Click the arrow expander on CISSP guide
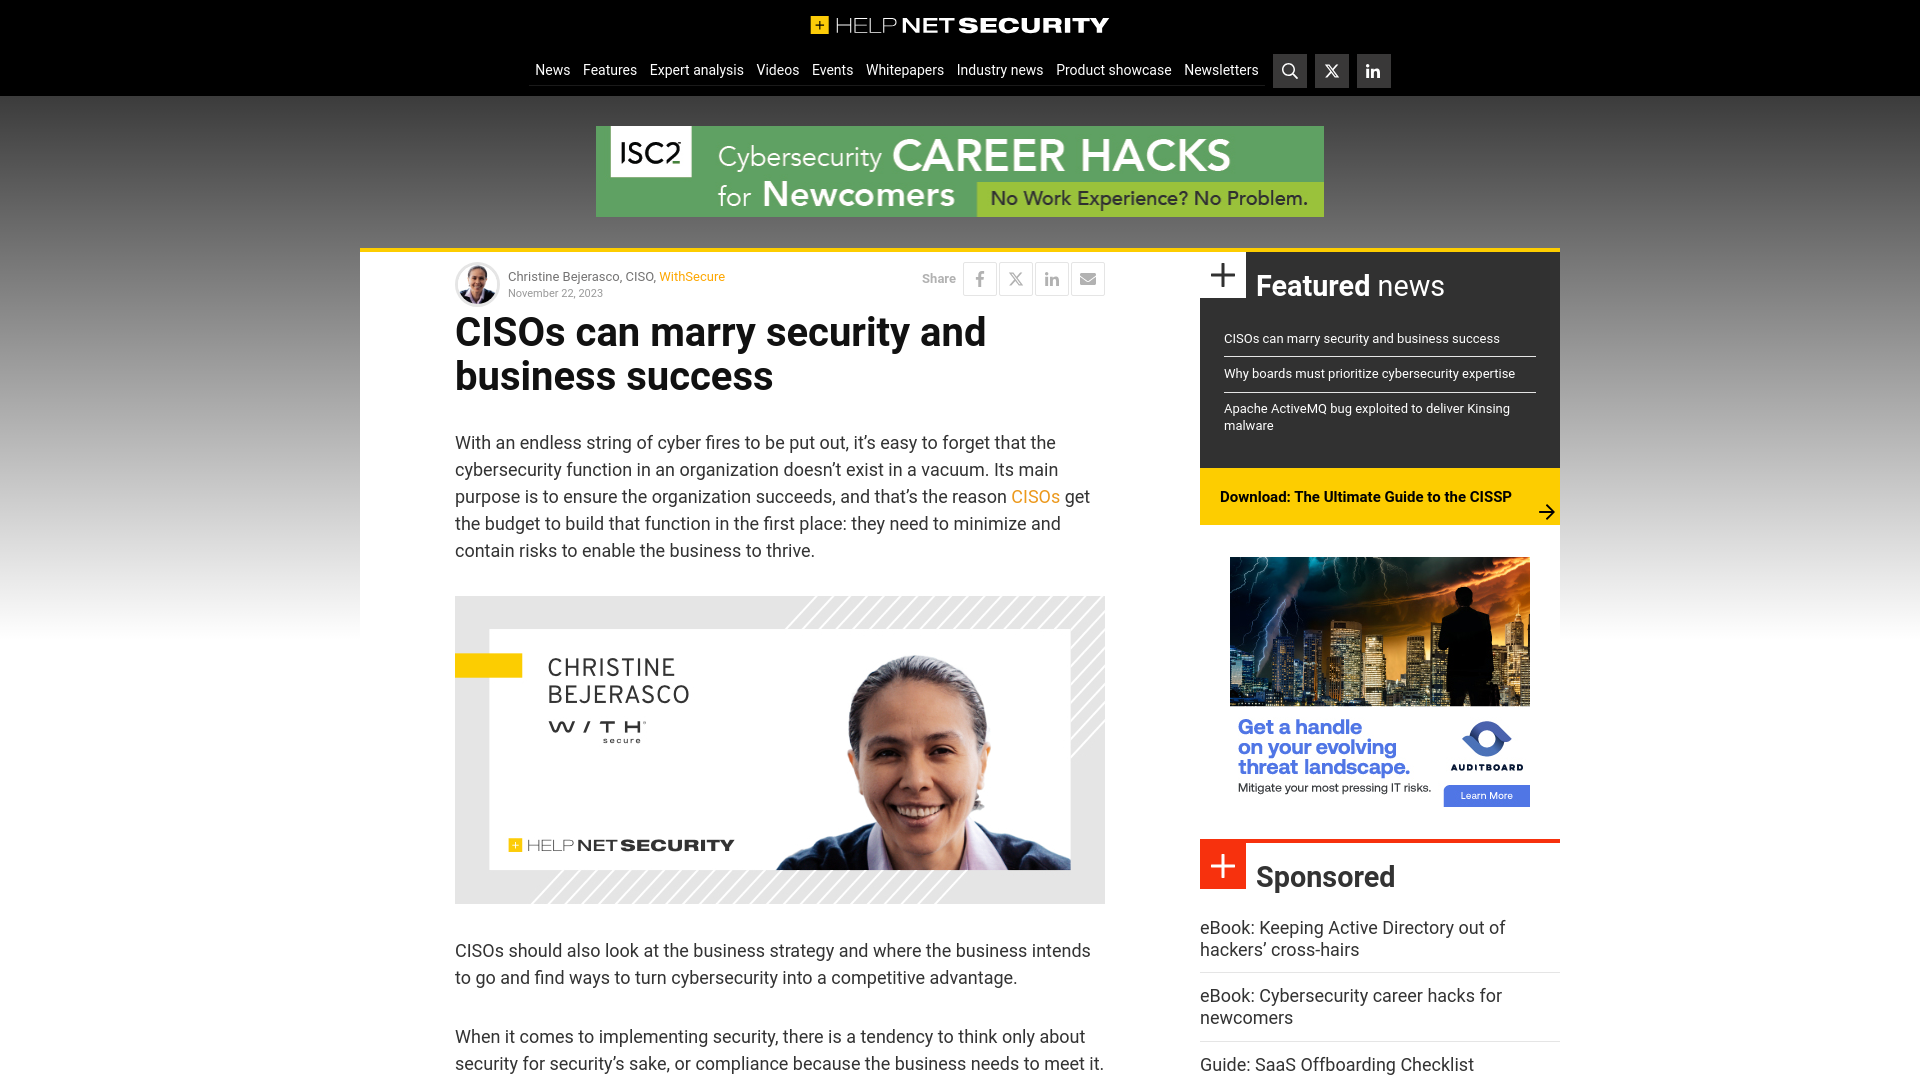 (x=1545, y=512)
